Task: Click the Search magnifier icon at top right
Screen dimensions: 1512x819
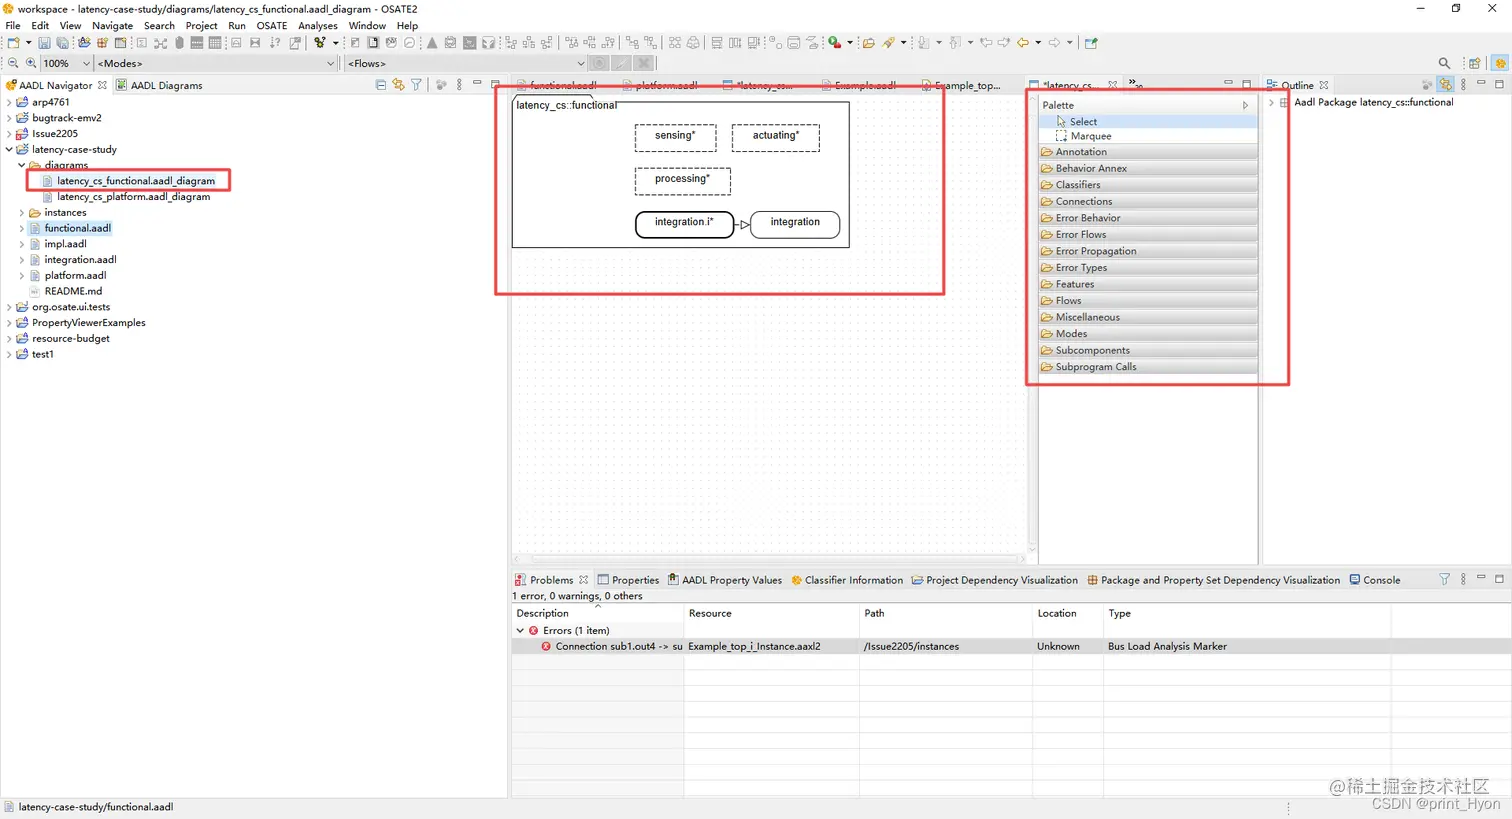Action: [1444, 63]
